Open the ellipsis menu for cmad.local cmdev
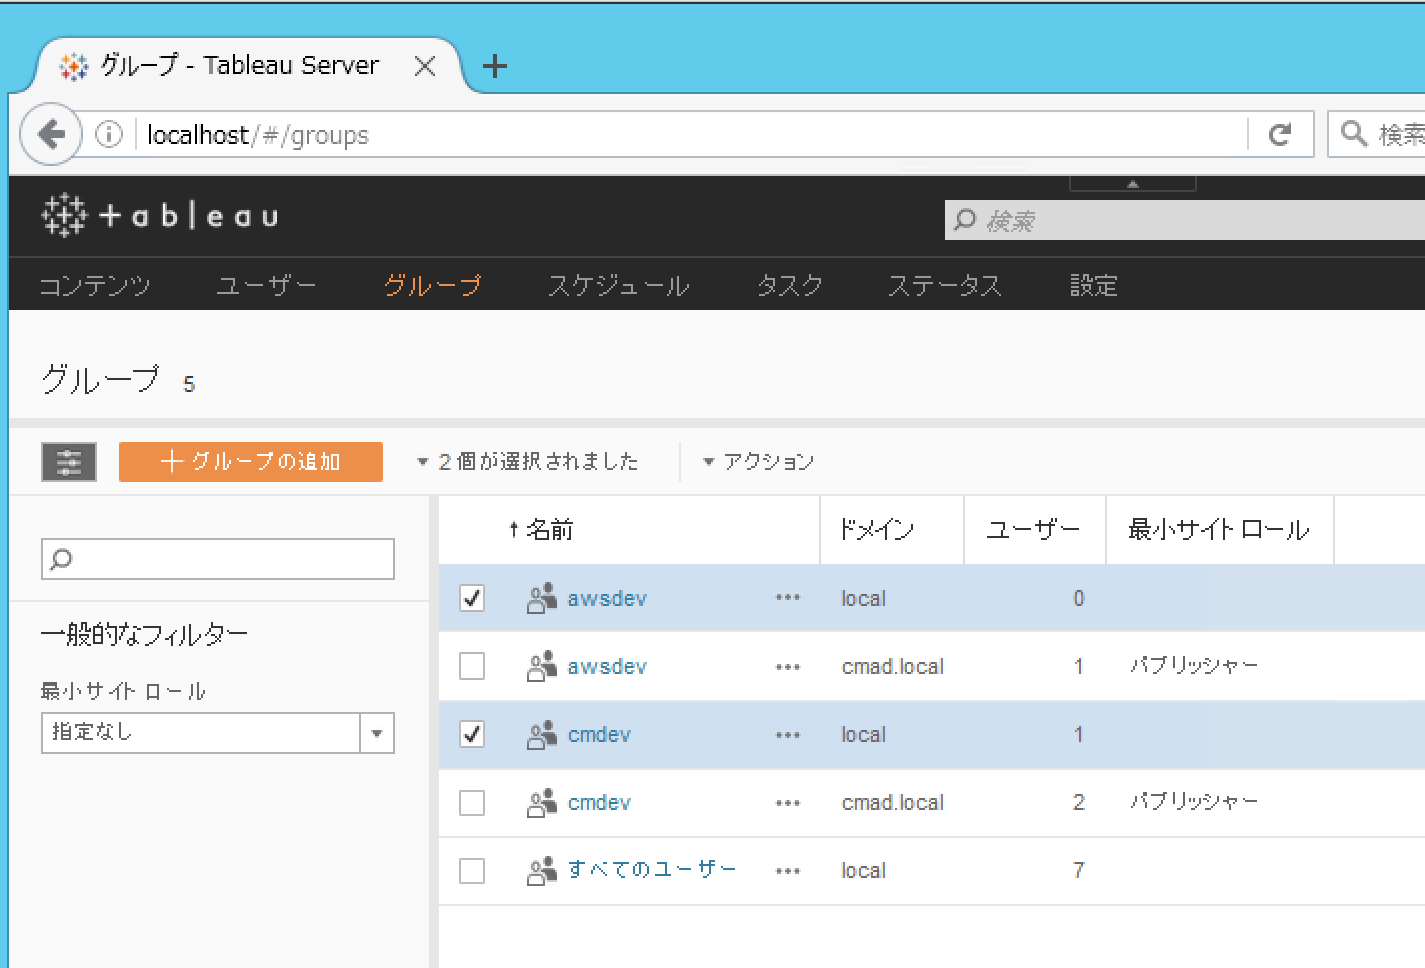Viewport: 1425px width, 968px height. point(787,803)
